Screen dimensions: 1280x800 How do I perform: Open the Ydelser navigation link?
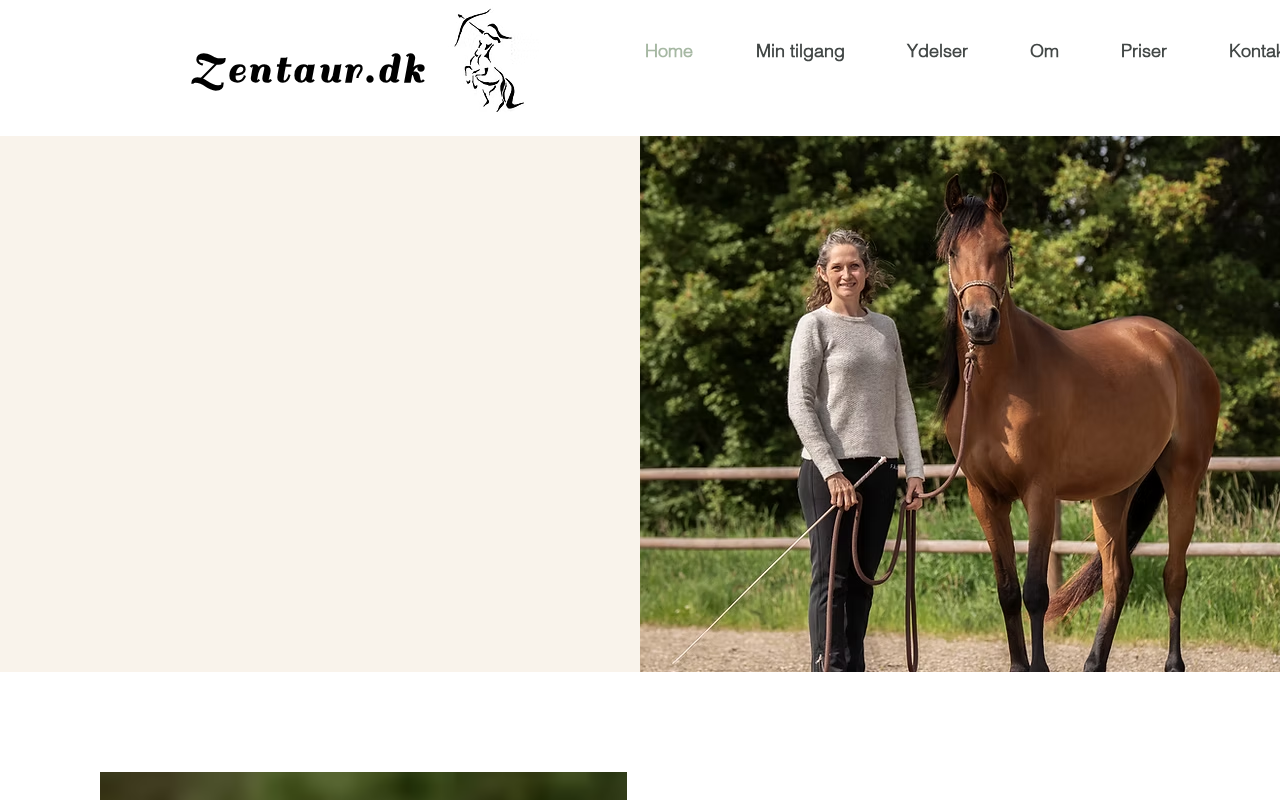pos(937,51)
